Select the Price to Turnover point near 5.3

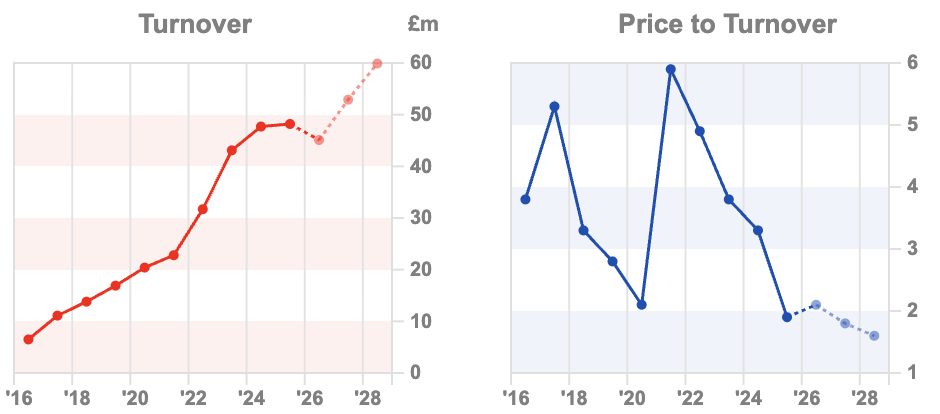[x=554, y=106]
